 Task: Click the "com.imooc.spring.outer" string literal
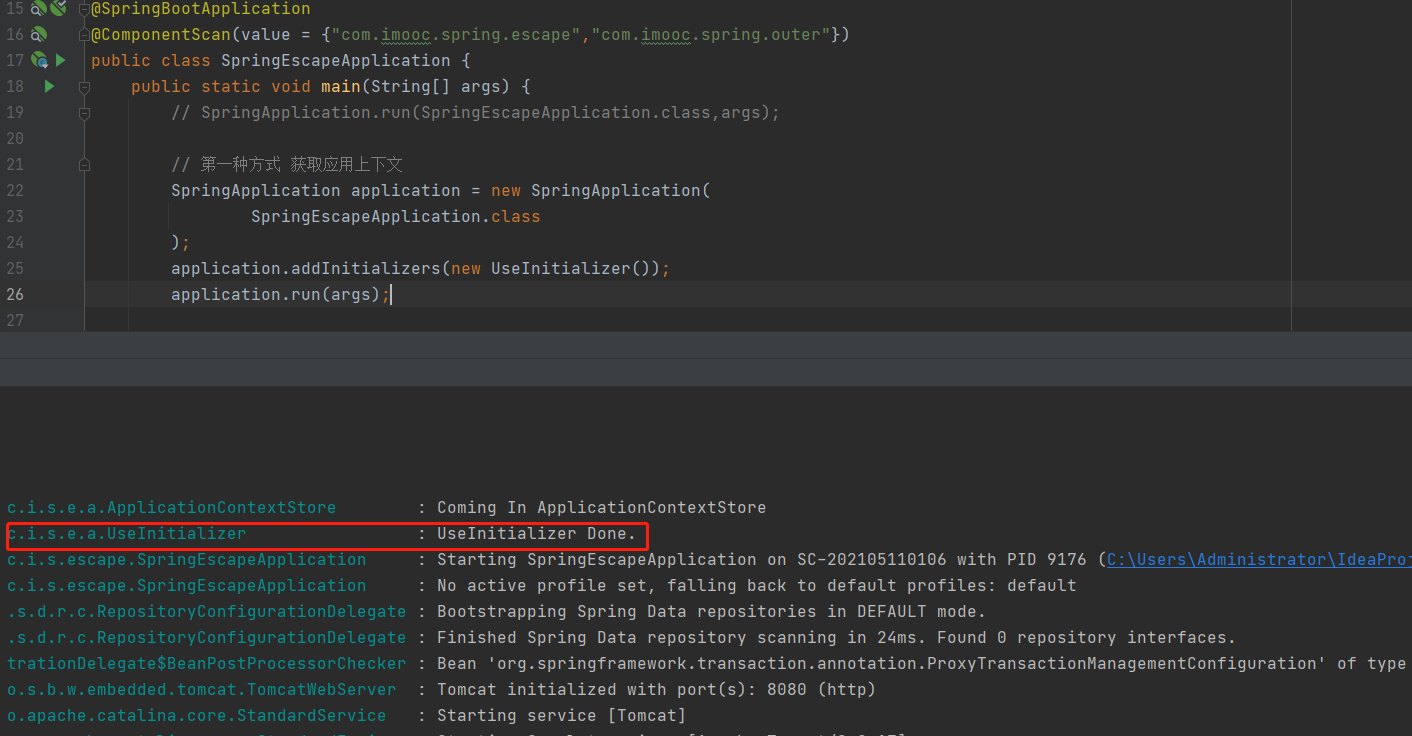click(711, 35)
